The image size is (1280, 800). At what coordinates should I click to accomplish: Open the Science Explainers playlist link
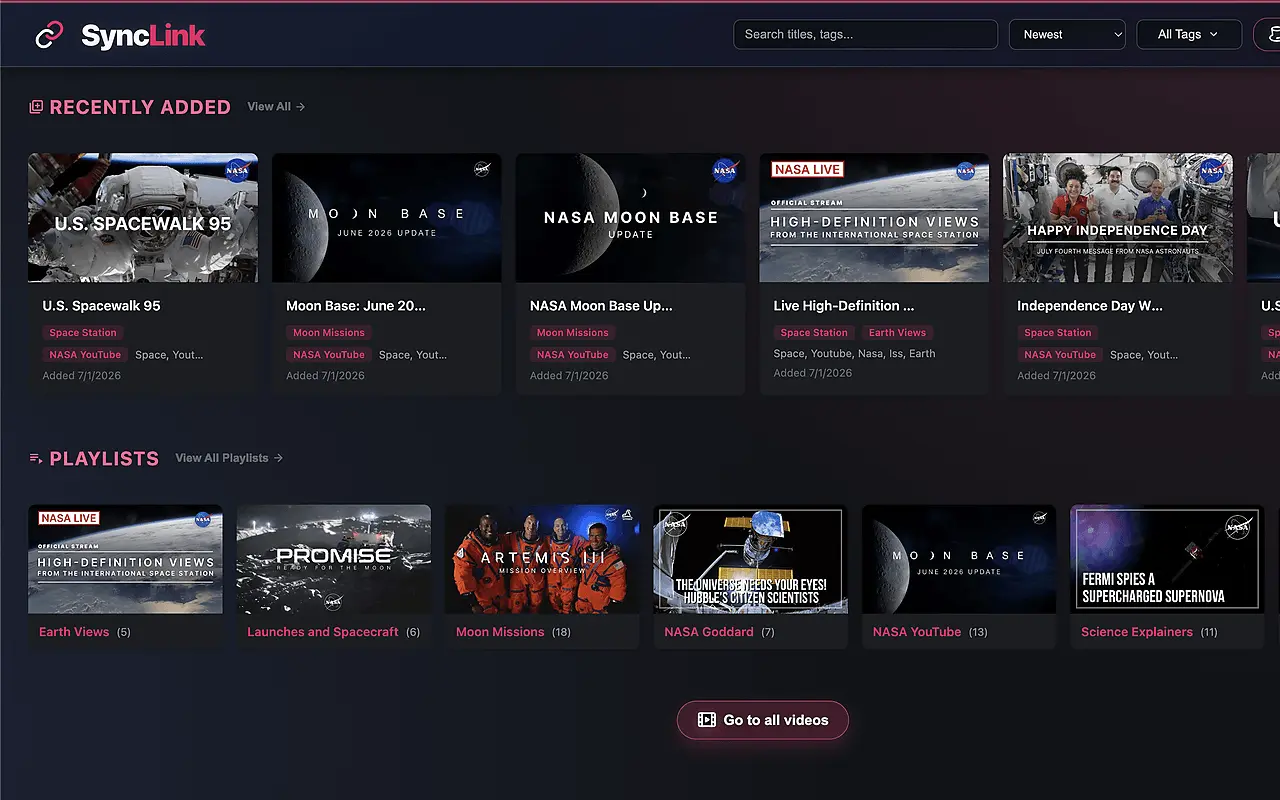1137,632
